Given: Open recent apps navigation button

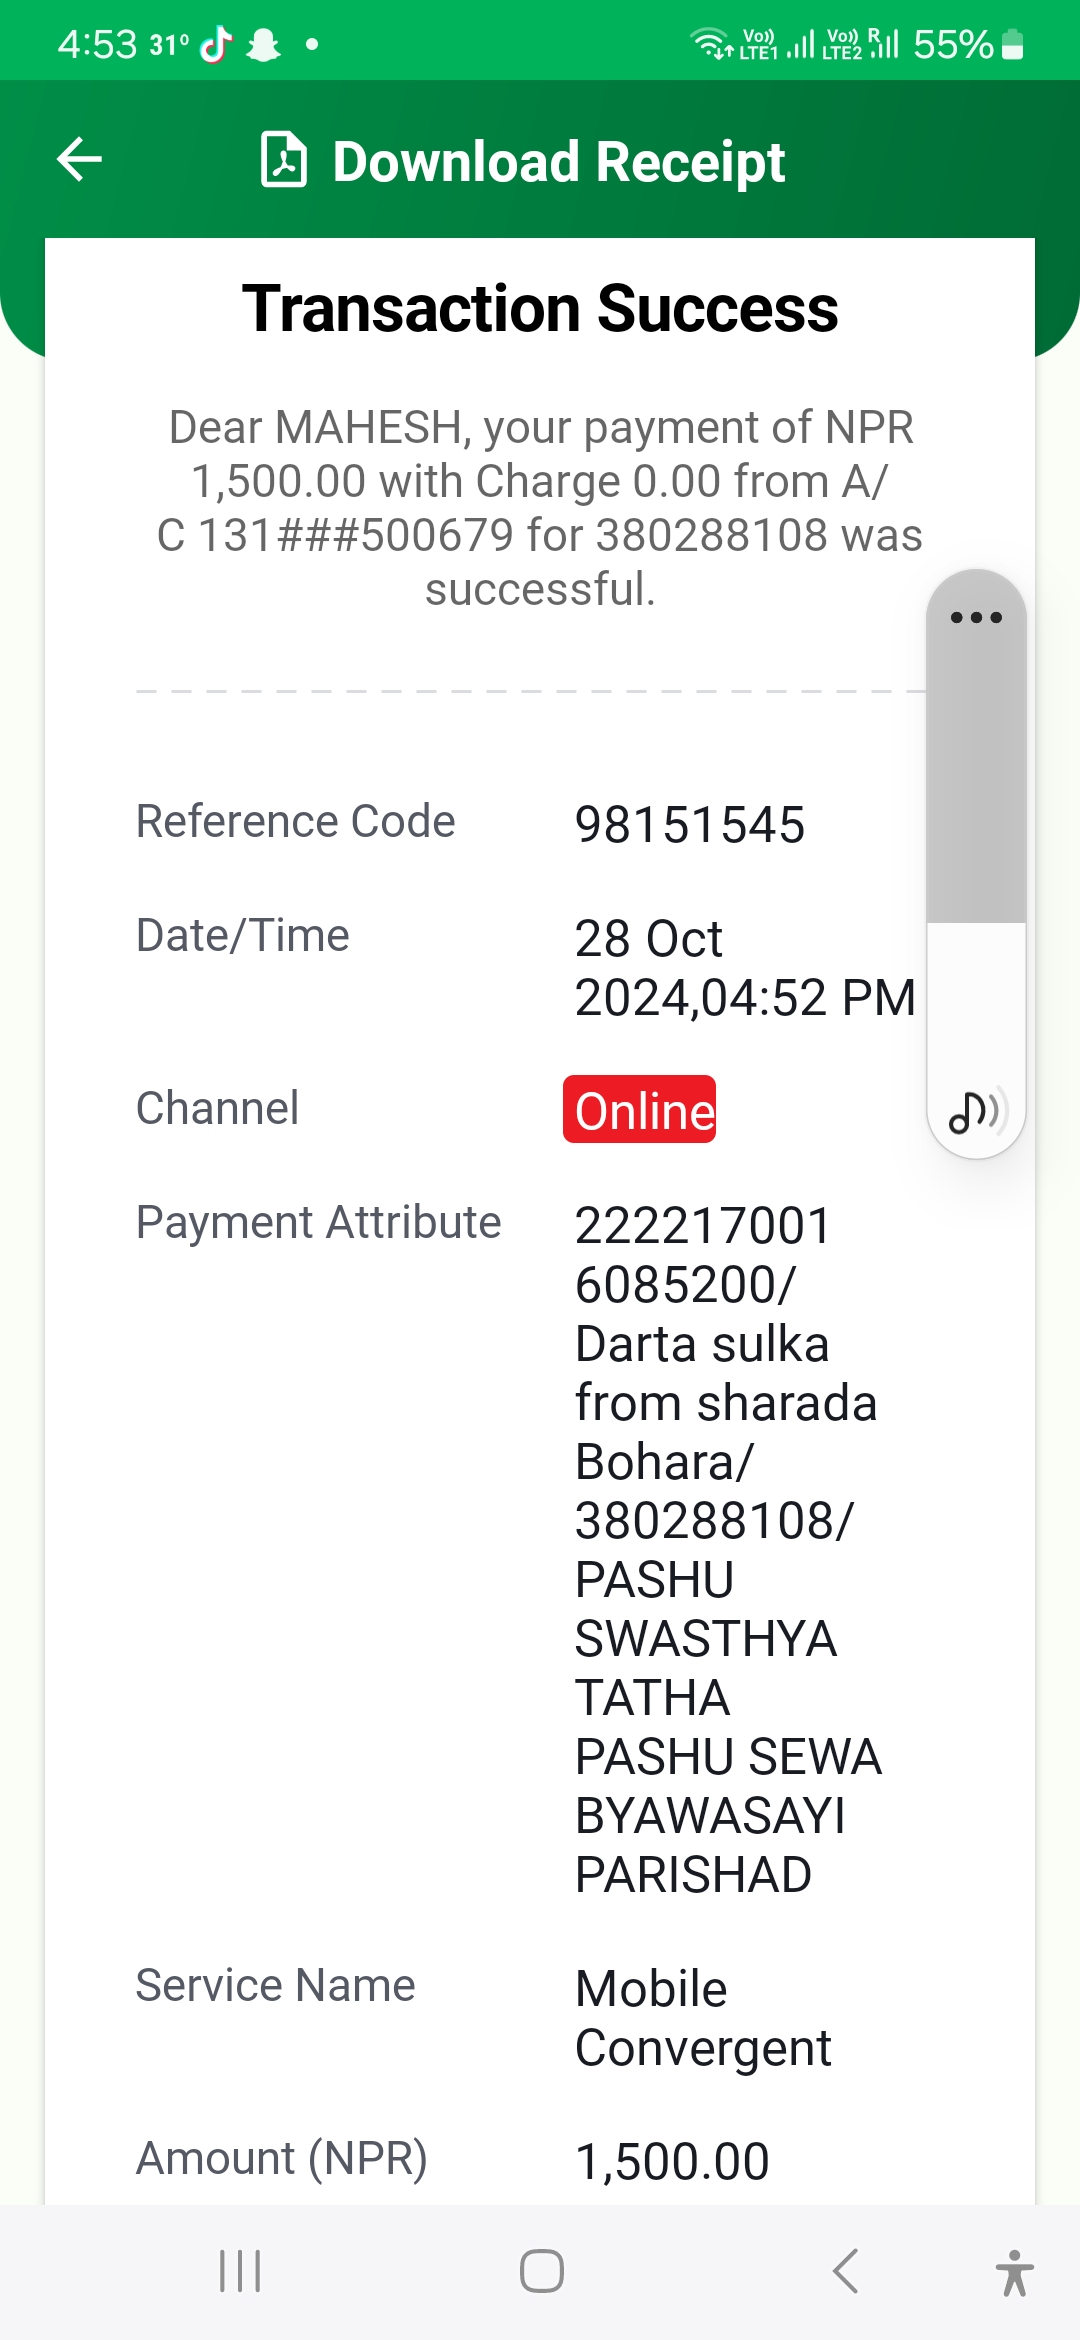Looking at the screenshot, I should pos(240,2271).
